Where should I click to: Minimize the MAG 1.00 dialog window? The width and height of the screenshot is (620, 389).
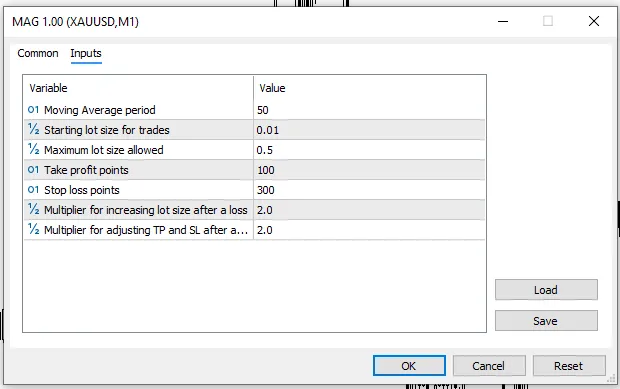pos(503,21)
